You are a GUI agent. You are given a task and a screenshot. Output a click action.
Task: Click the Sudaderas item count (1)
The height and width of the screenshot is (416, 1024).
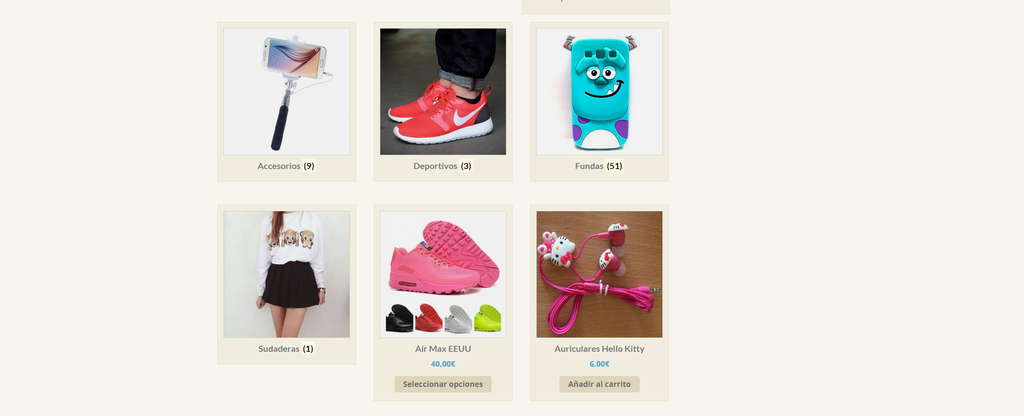tap(308, 349)
